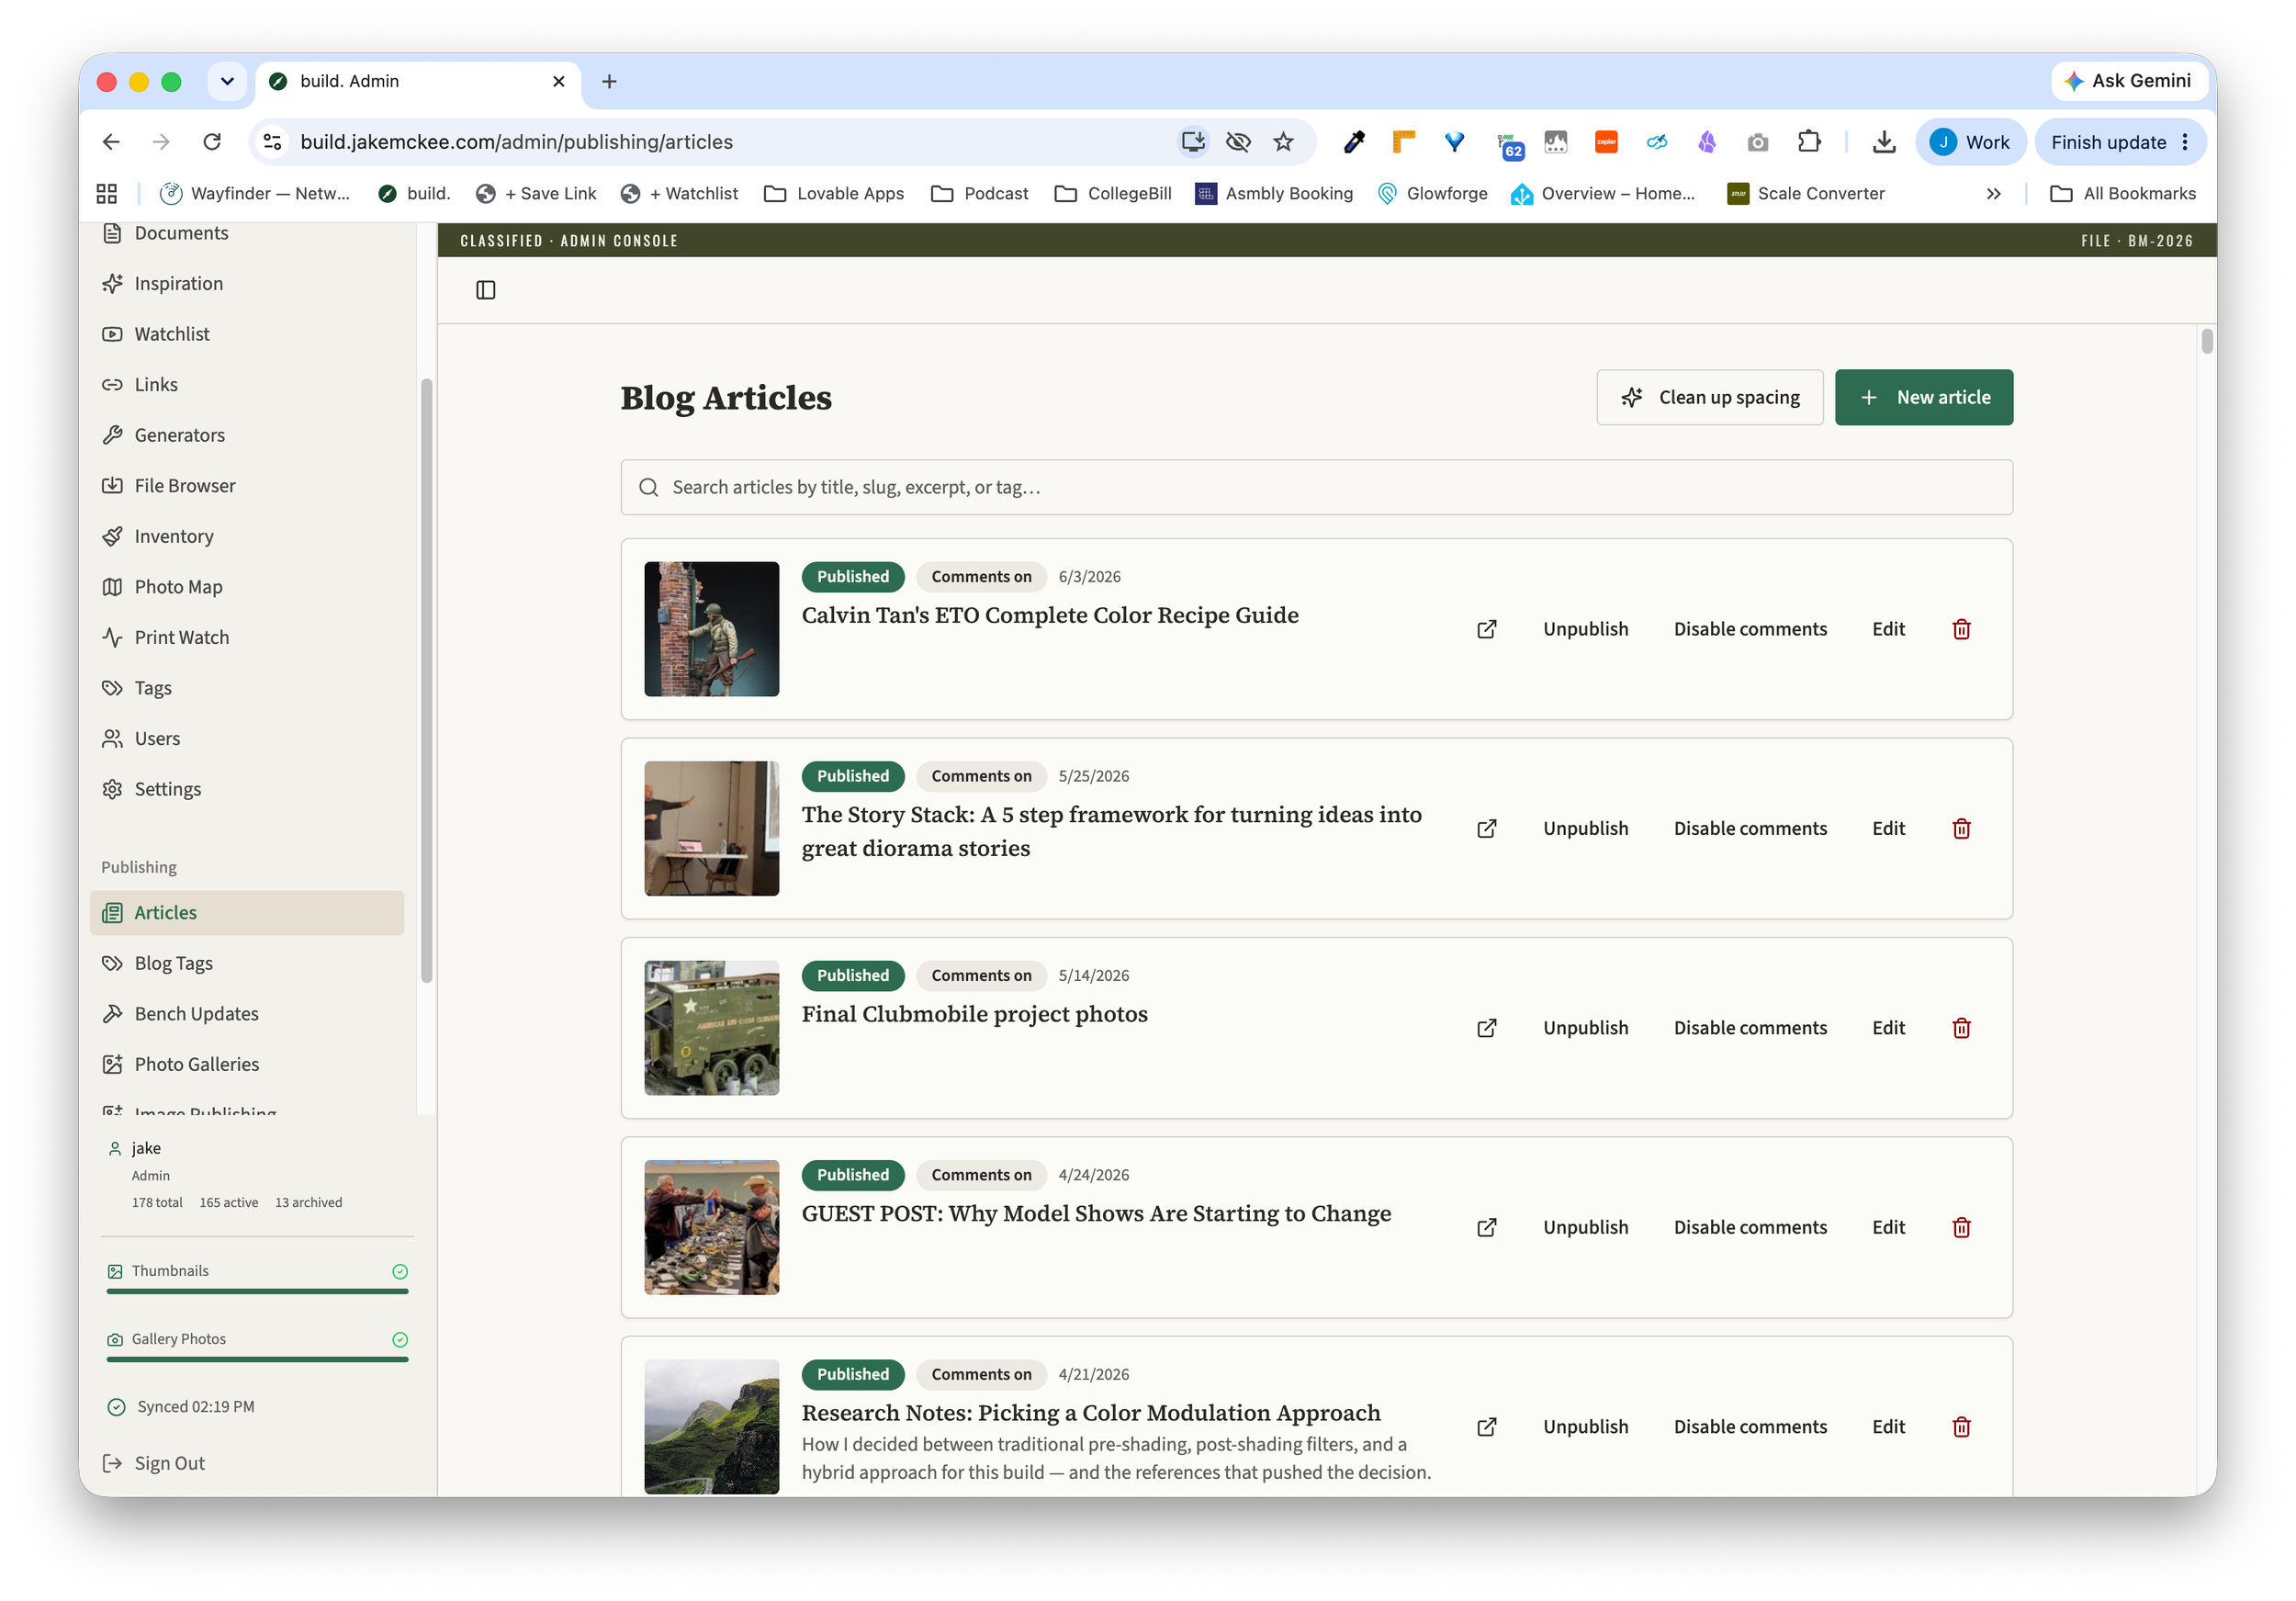Open CollegeBill bookmark folder
This screenshot has width=2296, height=1601.
tap(1112, 194)
